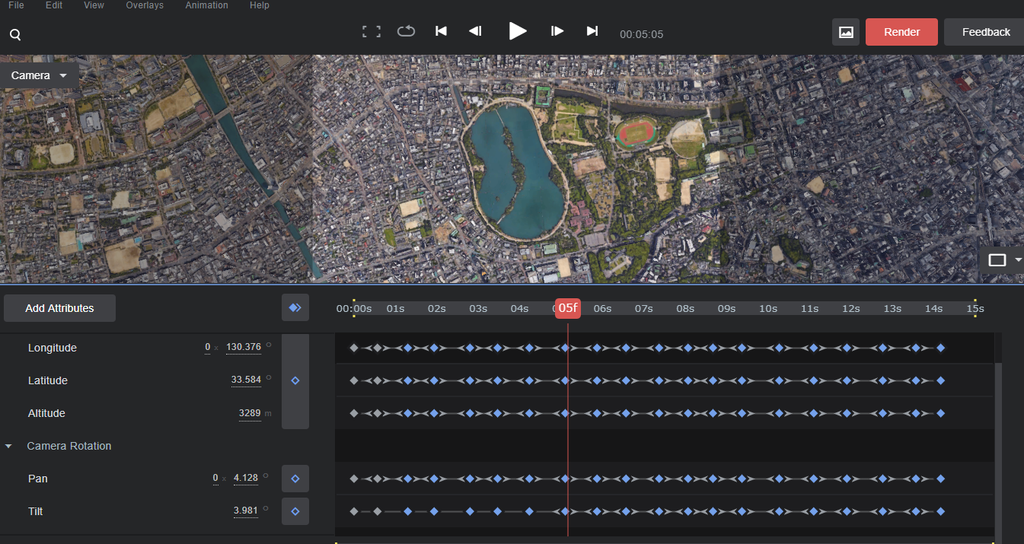
Task: Click the 10s mark on timeline ruler
Action: (x=768, y=308)
